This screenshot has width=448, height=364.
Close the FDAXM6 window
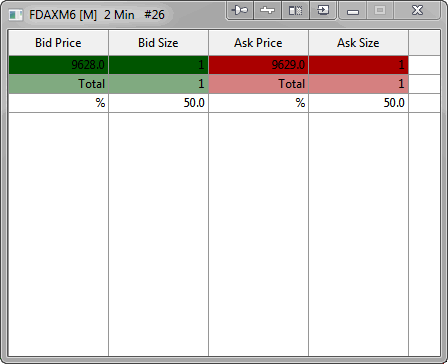coord(417,10)
